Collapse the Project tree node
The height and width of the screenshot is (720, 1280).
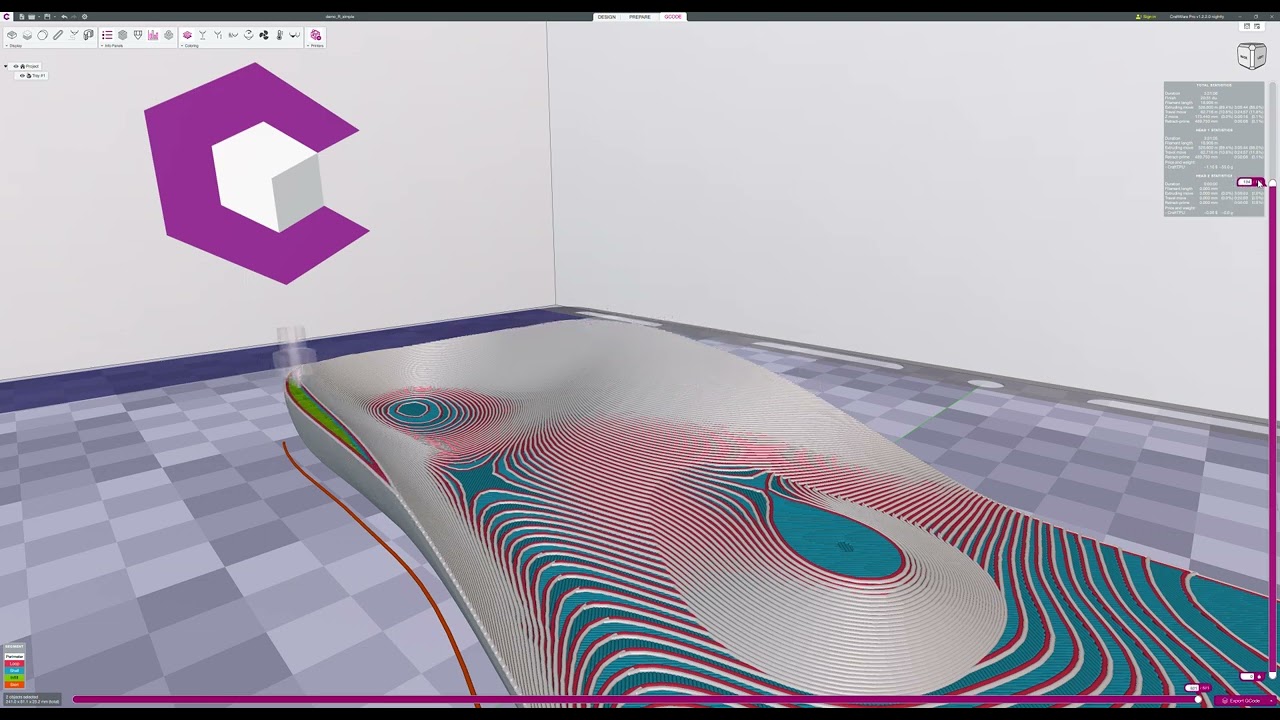[x=6, y=66]
